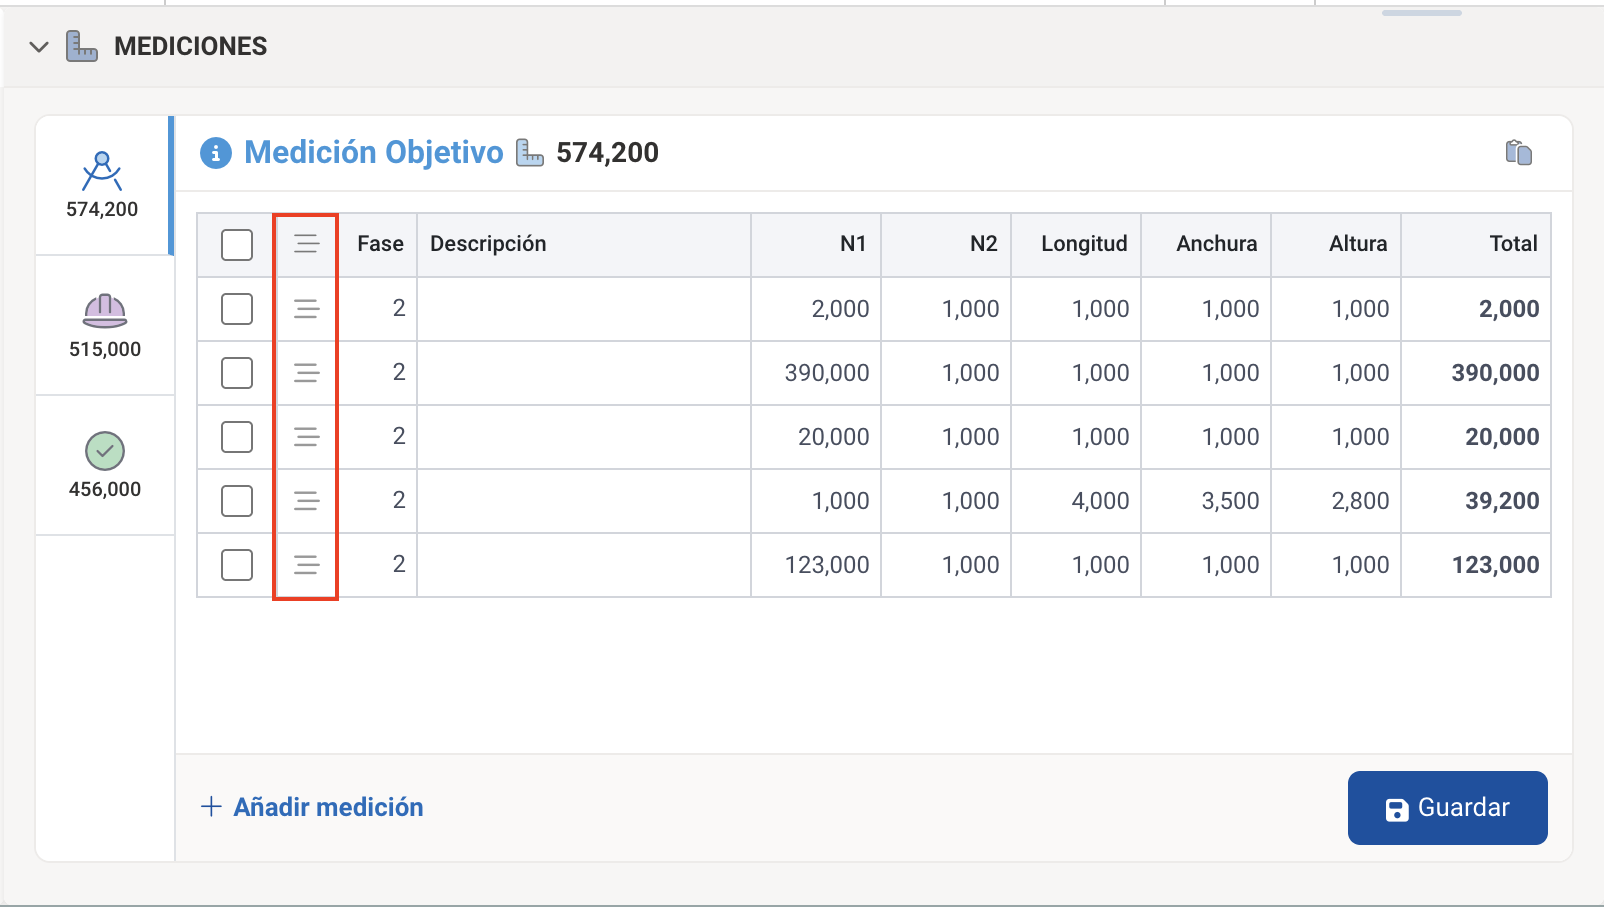This screenshot has height=924, width=1604.
Task: Click the paste clipboard icon
Action: [x=1518, y=152]
